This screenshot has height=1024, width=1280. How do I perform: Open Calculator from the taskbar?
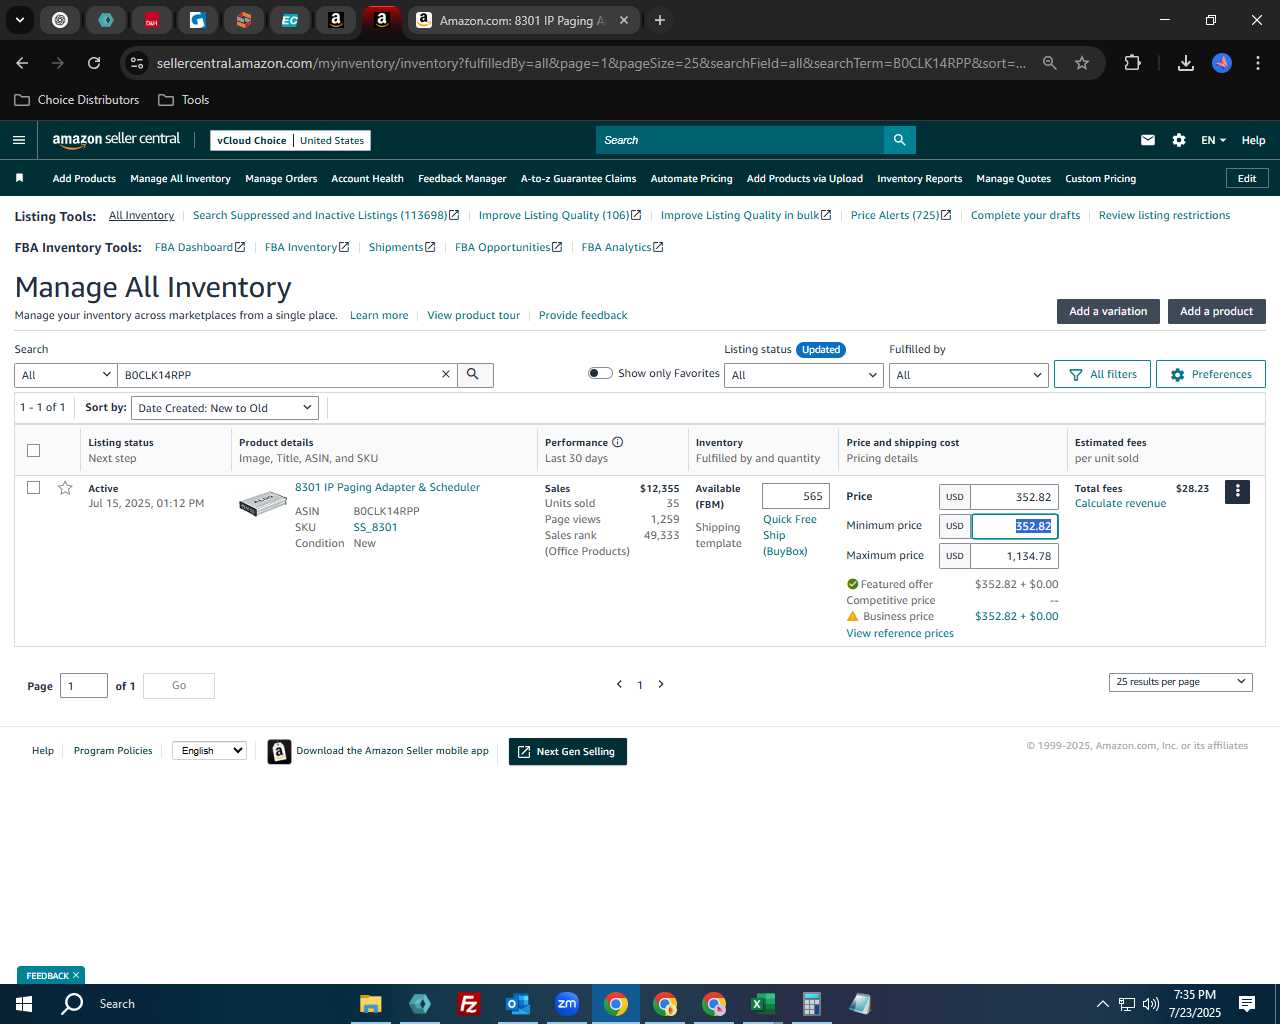811,1004
